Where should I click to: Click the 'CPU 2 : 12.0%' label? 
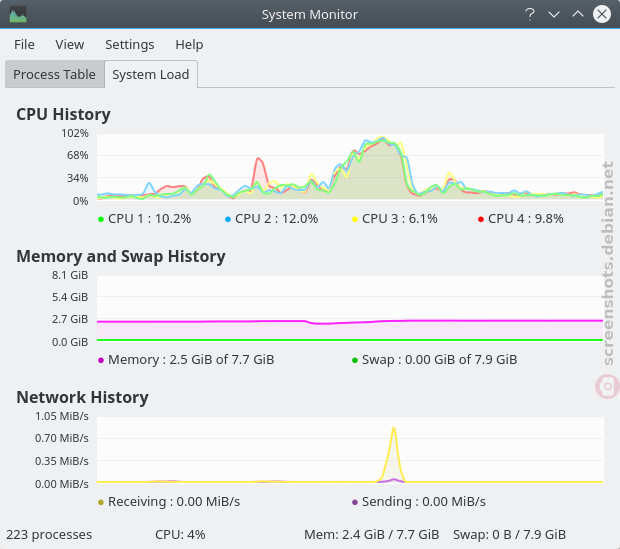[276, 219]
